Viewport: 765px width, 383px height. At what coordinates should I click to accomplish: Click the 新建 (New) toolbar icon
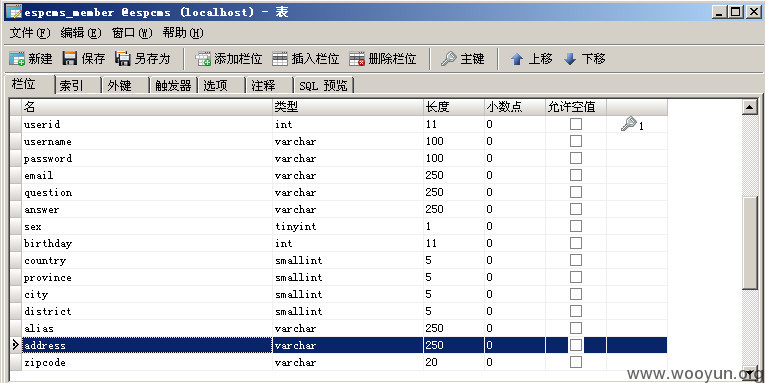click(x=17, y=59)
